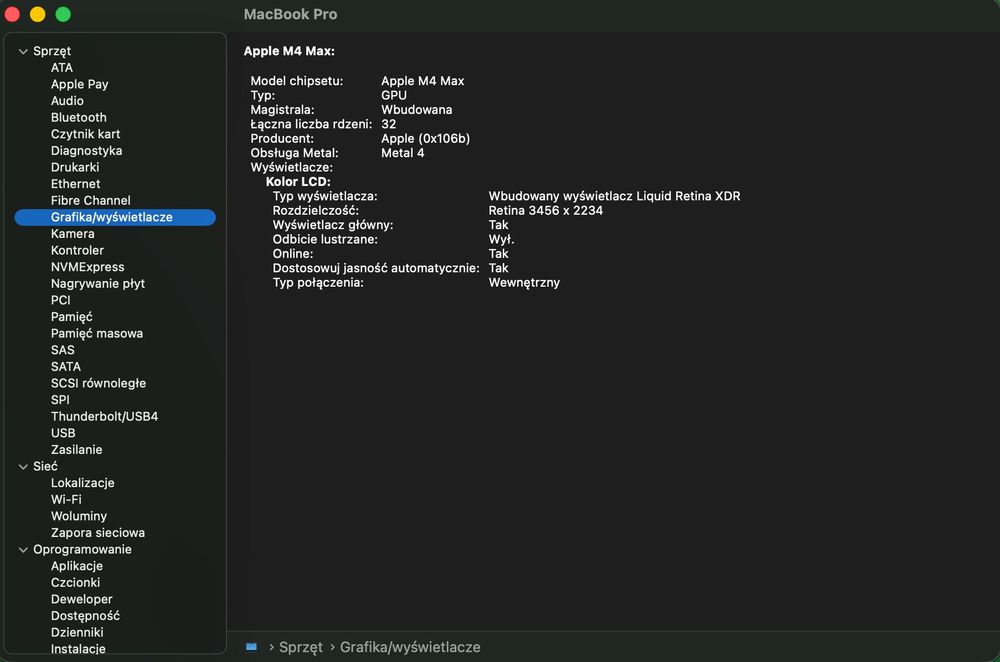Collapse the Sprzęt section
The image size is (1000, 662).
pyautogui.click(x=23, y=51)
